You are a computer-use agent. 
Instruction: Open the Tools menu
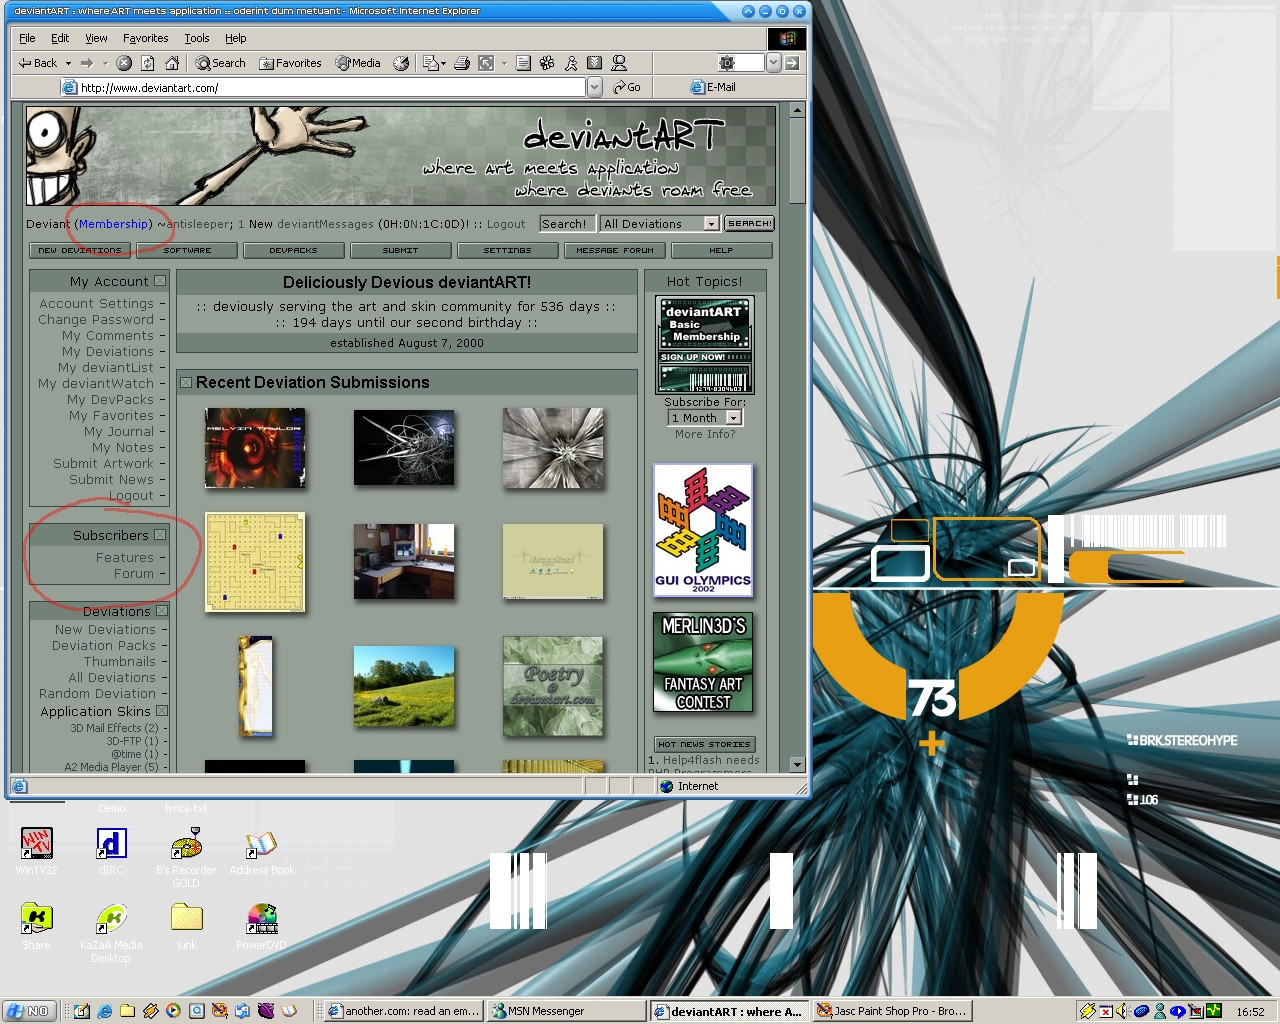pos(197,38)
